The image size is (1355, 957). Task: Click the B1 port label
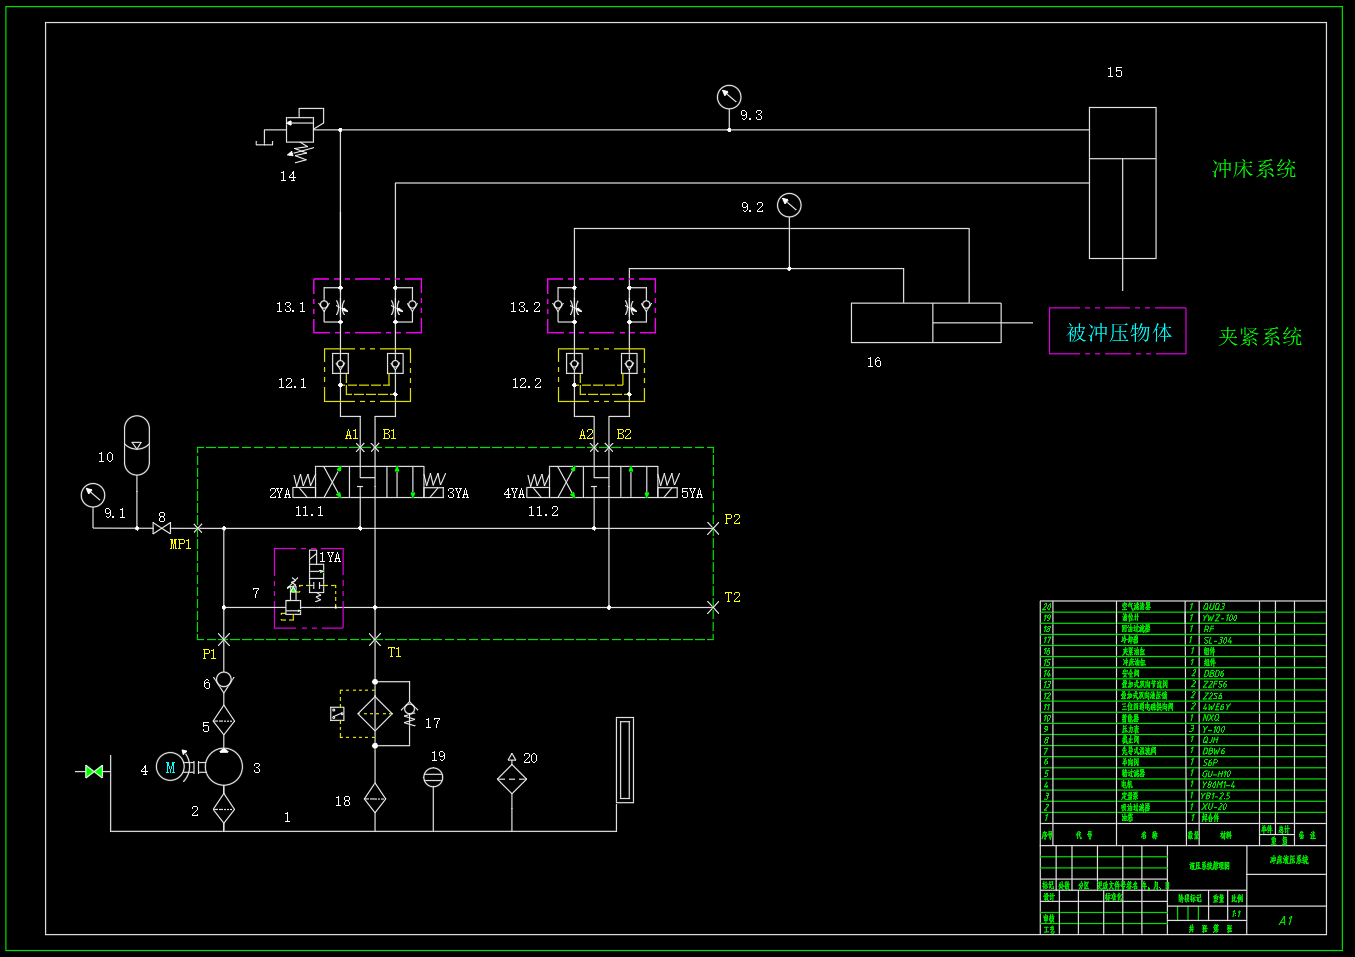click(389, 434)
